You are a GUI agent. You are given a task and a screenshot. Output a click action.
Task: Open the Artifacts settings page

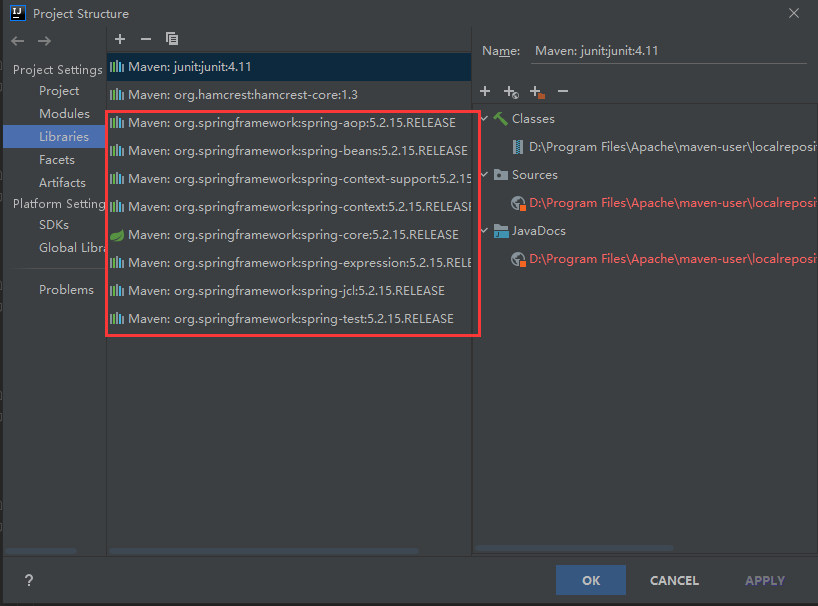(x=62, y=183)
